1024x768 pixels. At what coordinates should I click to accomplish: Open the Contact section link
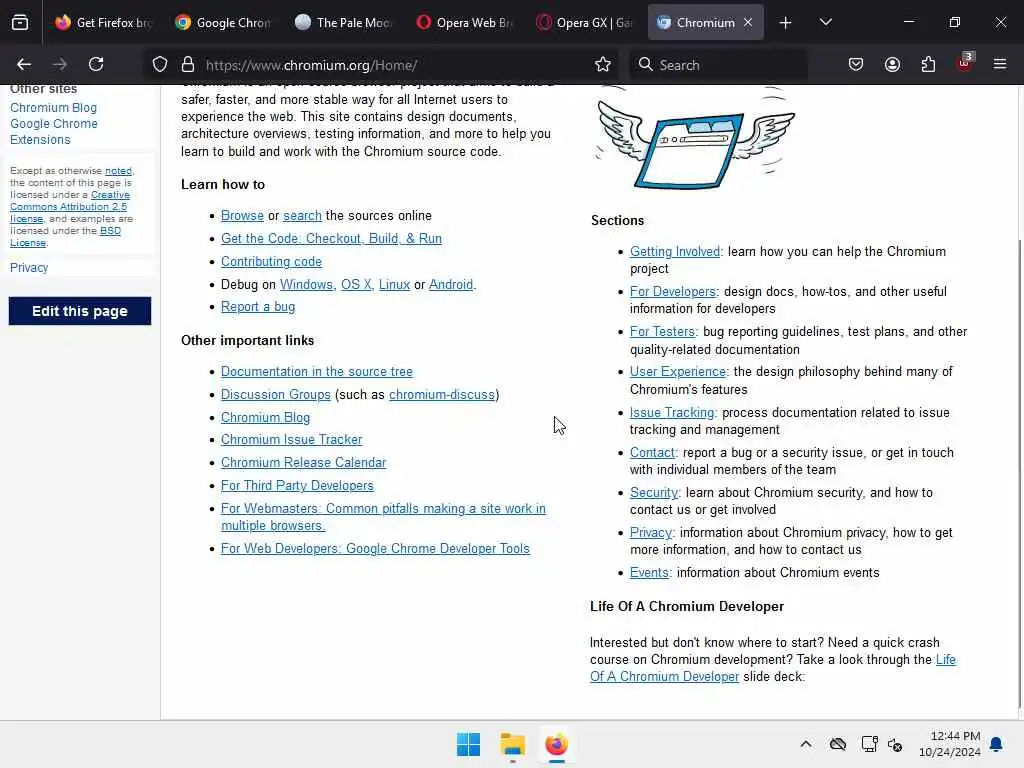[652, 453]
